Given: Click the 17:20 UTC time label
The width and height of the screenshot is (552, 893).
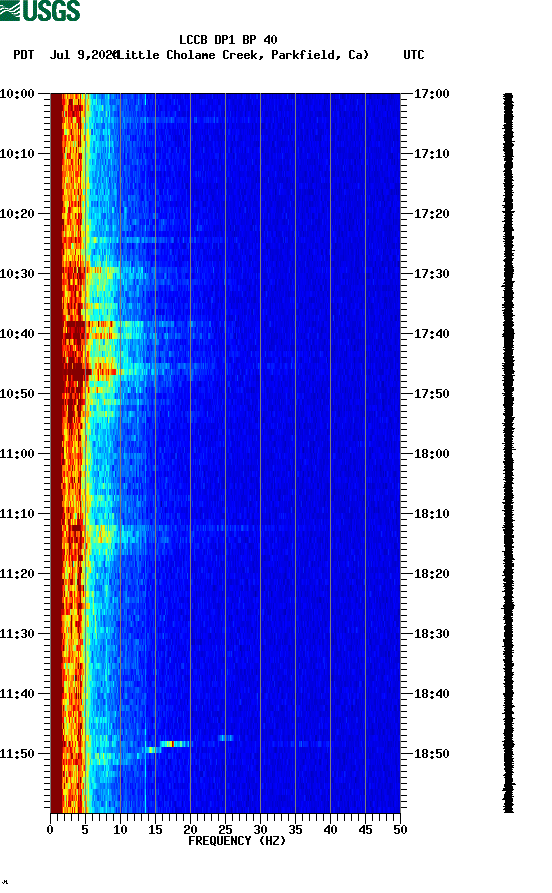Looking at the screenshot, I should coord(431,214).
